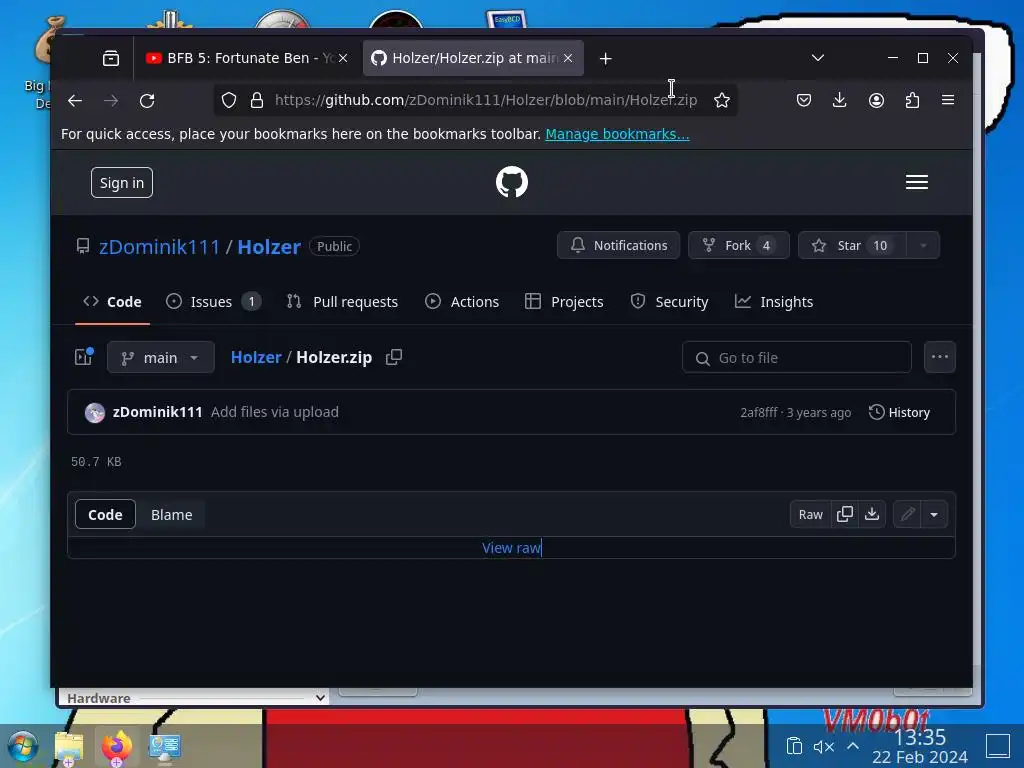The height and width of the screenshot is (768, 1024).
Task: Select the Holzer/Holzer.zip tab
Action: click(473, 58)
